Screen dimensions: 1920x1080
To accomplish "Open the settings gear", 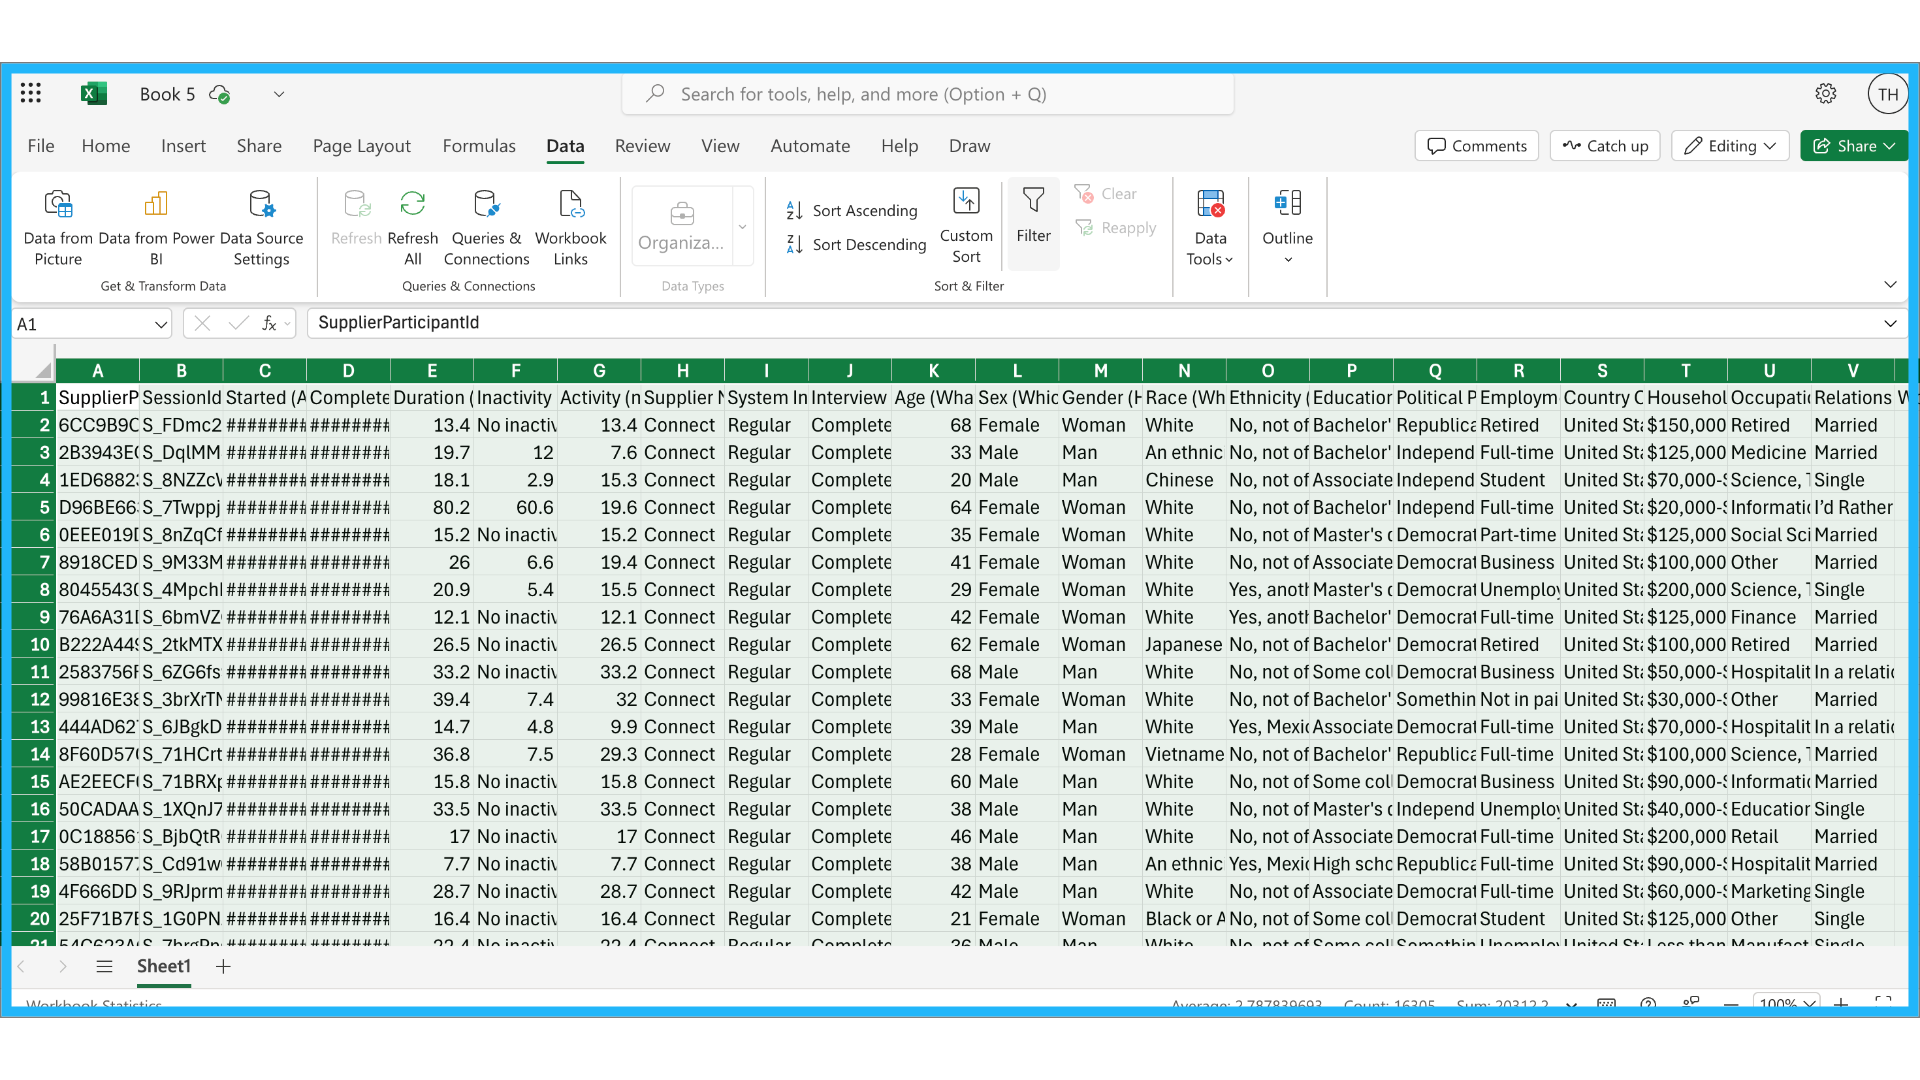I will [1826, 93].
